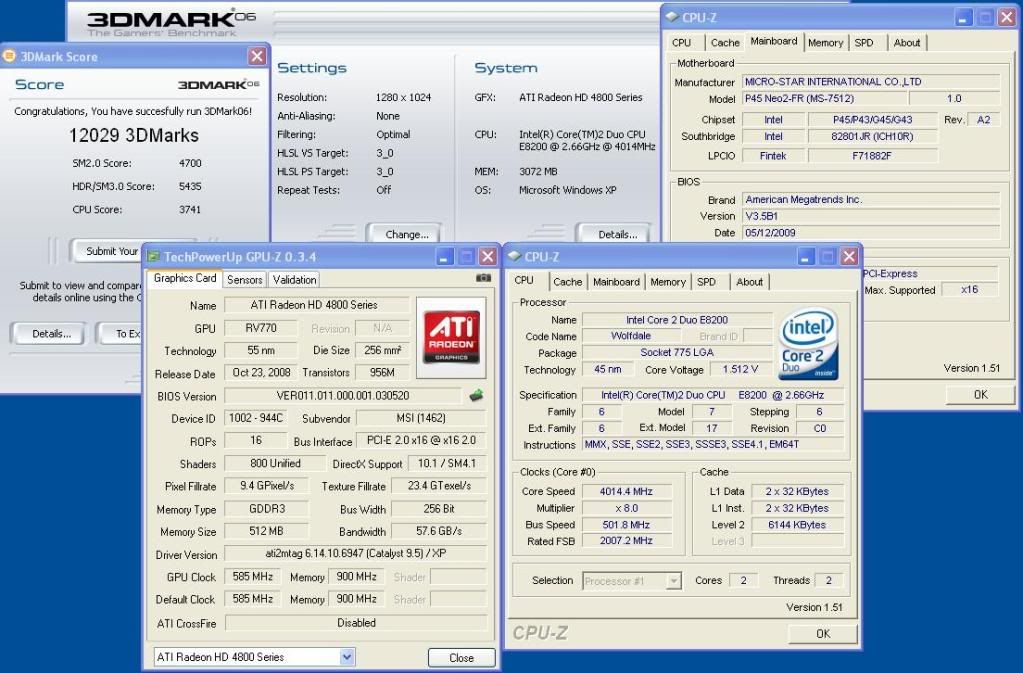Click the 3DMark Score window title icon
The height and width of the screenshot is (673, 1023).
9,56
